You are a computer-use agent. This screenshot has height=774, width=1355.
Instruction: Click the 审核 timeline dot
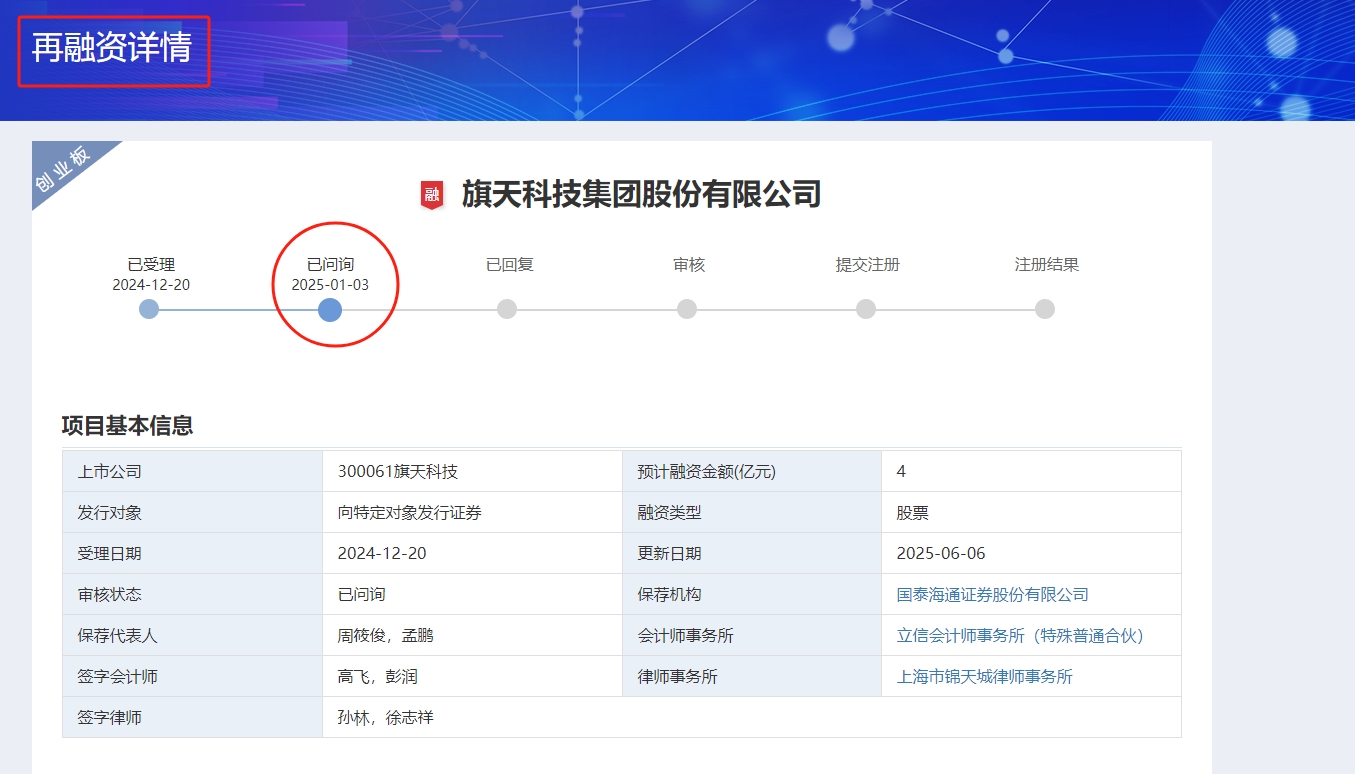687,309
